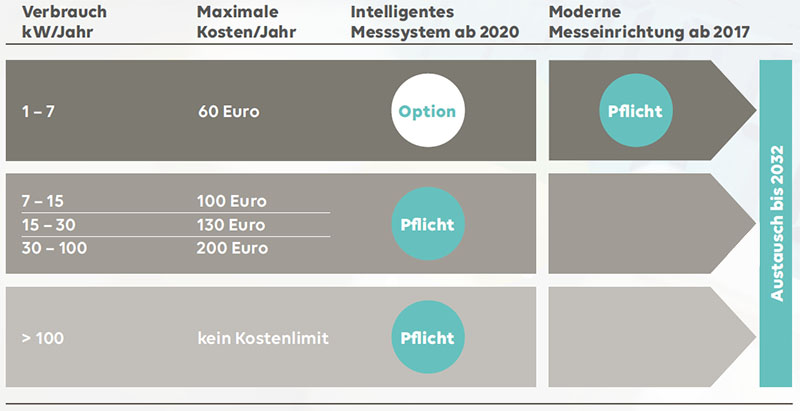Click the Verbrauch kW/Jahr column header
The width and height of the screenshot is (800, 411).
tap(64, 22)
